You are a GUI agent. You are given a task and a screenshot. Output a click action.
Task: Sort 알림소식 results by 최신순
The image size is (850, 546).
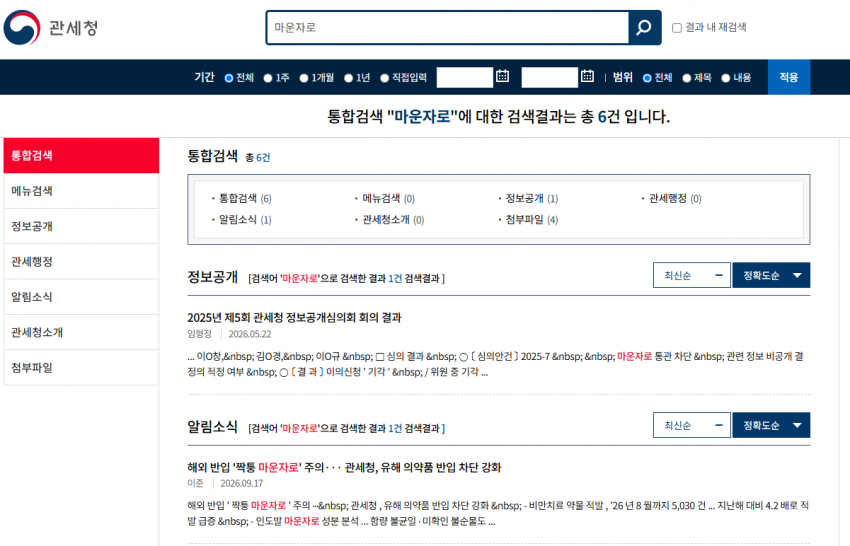(692, 425)
